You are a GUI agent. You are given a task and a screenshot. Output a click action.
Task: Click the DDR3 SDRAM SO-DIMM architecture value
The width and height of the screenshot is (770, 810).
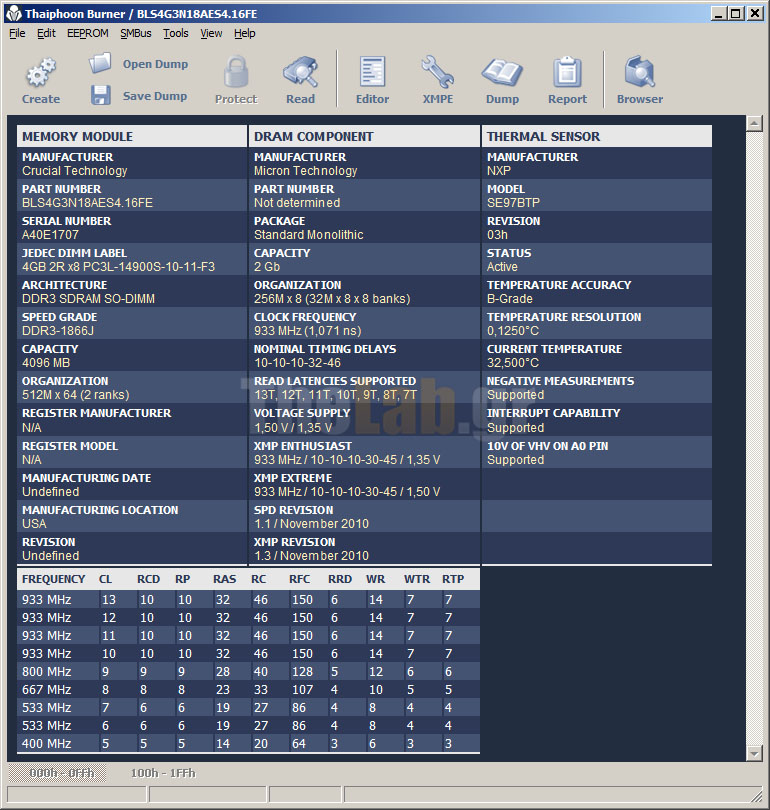[x=88, y=299]
